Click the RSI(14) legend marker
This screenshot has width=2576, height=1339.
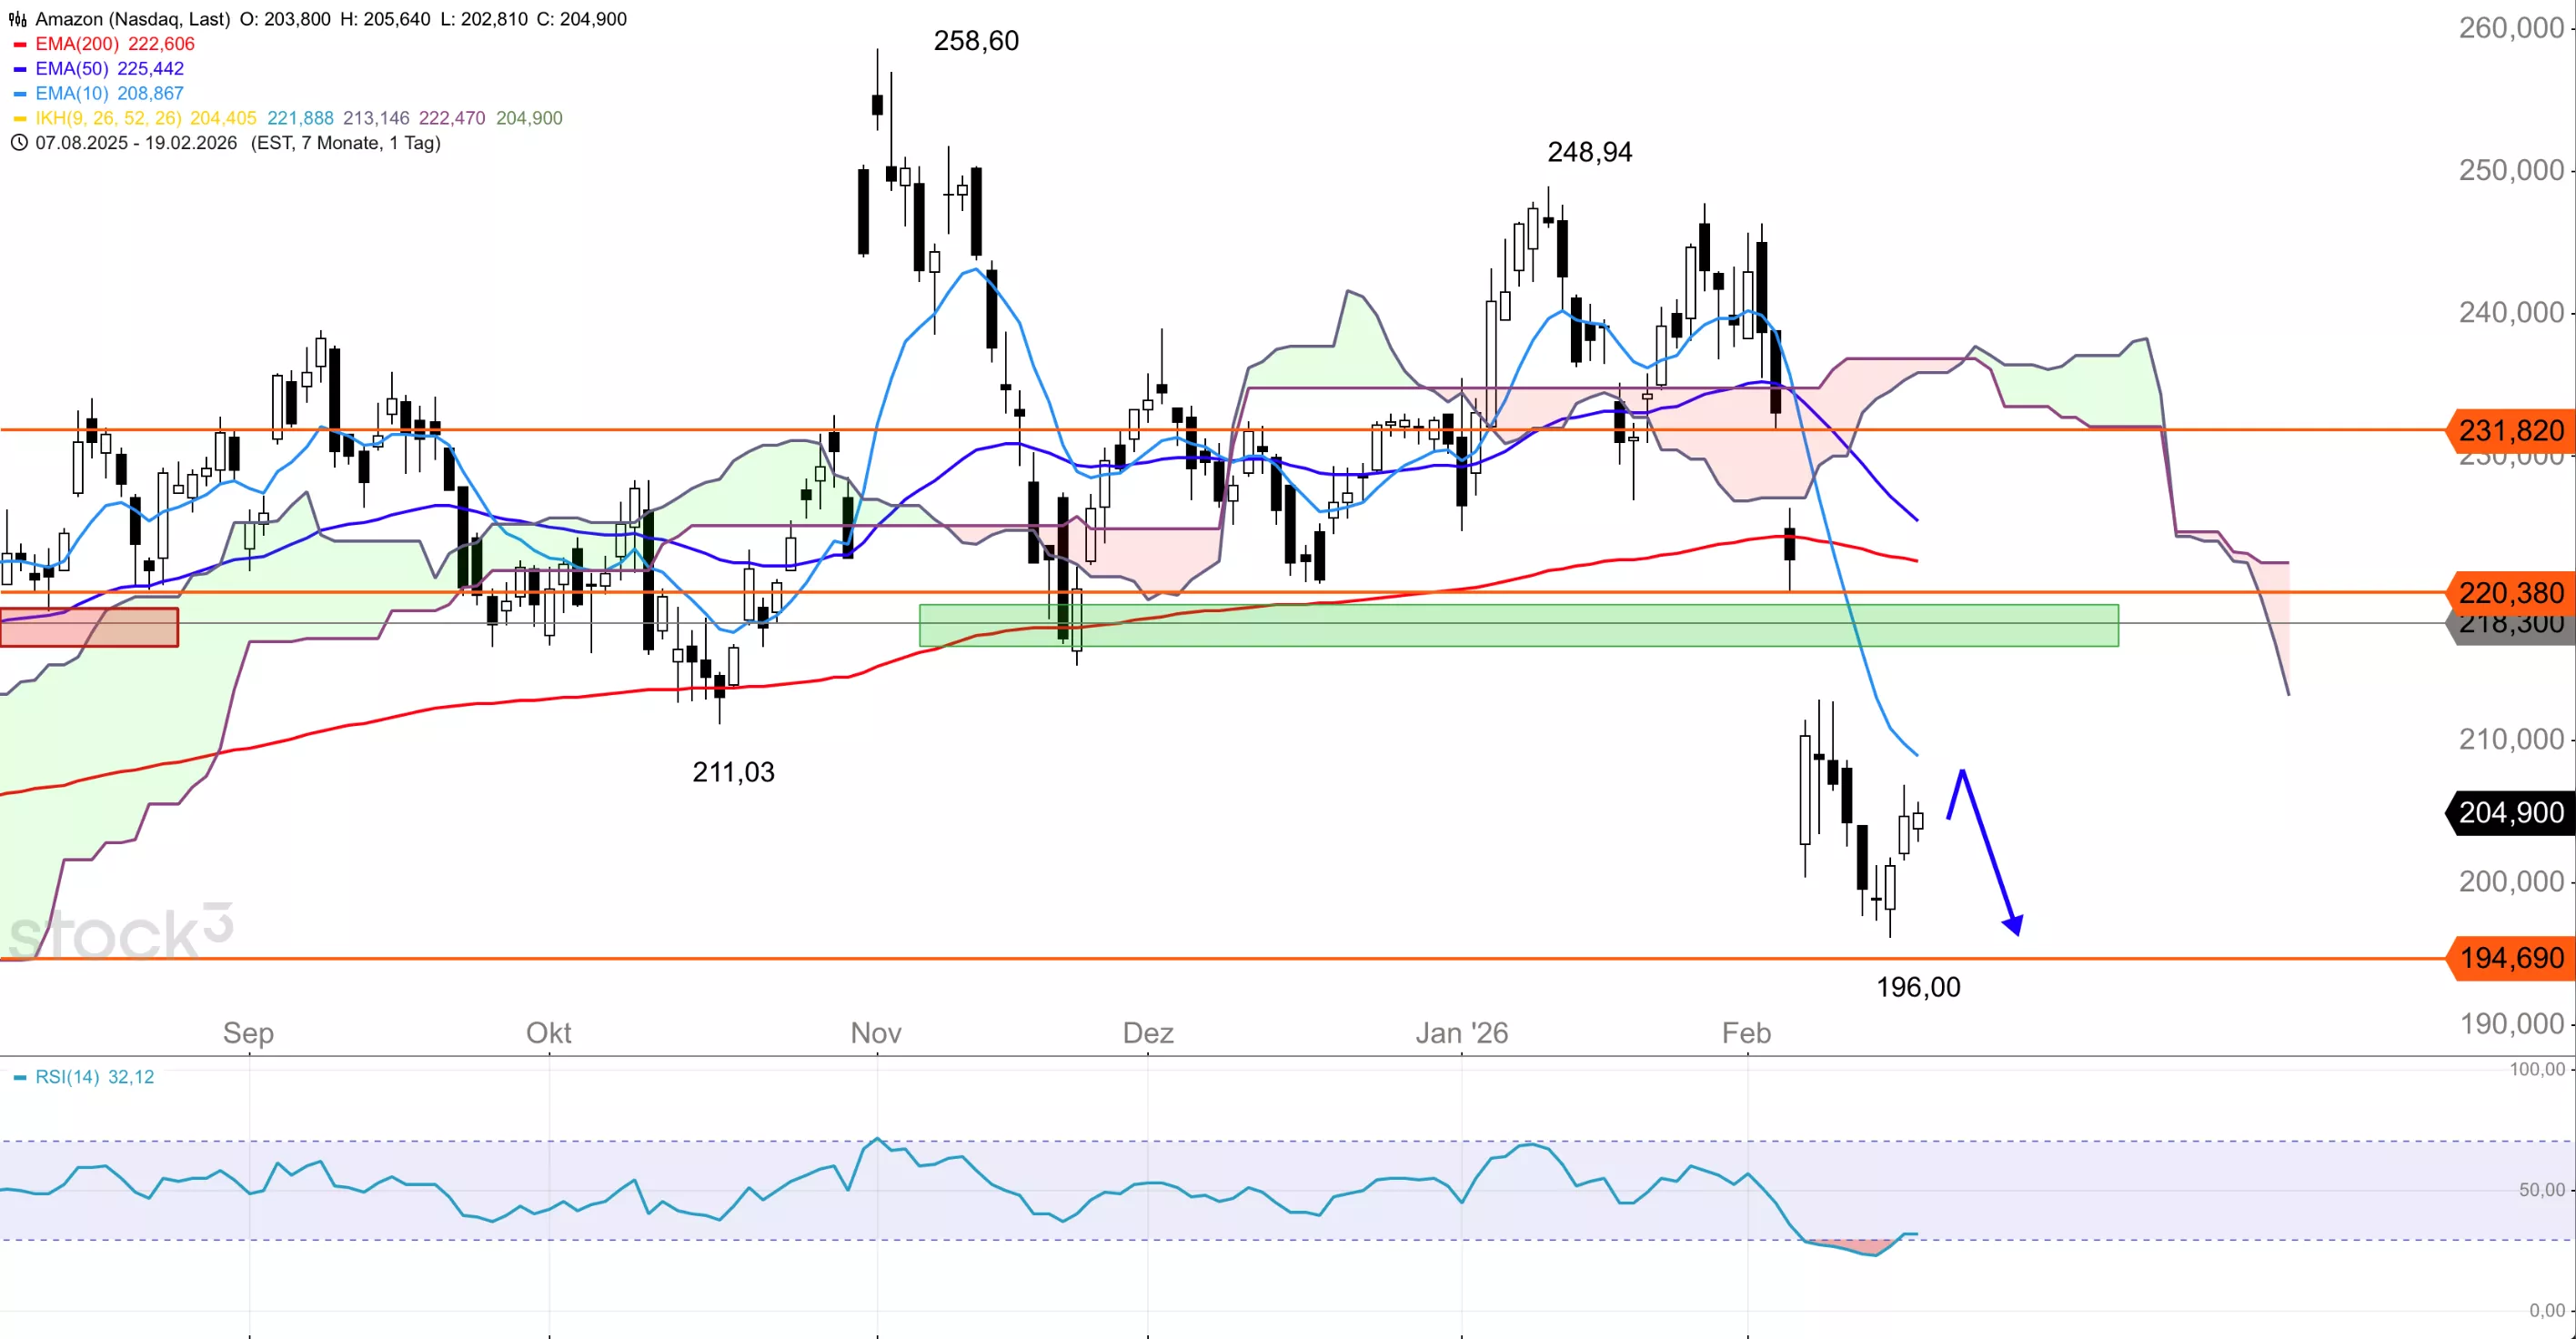tap(19, 1077)
